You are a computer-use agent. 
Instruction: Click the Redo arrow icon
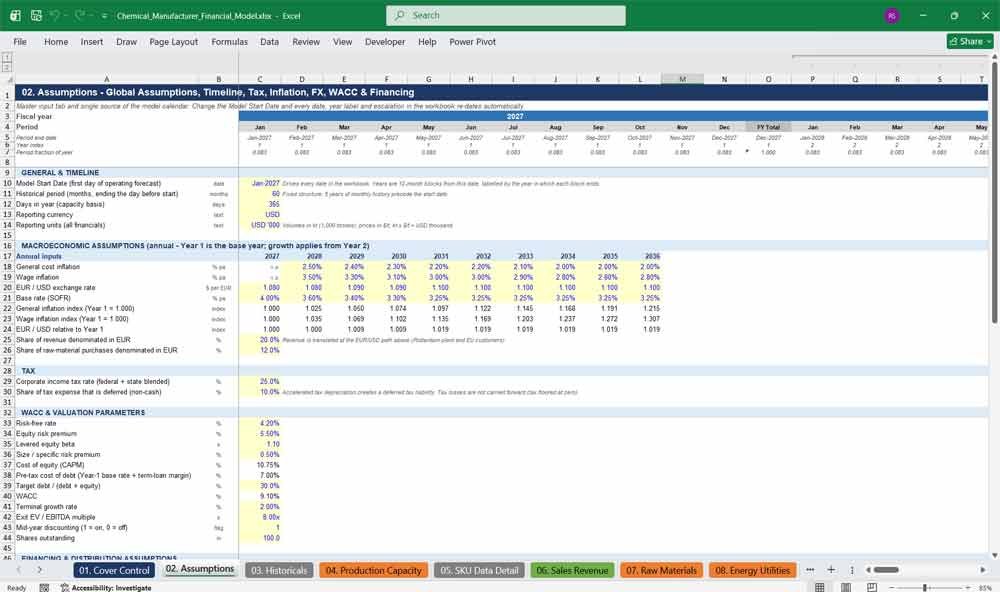pyautogui.click(x=80, y=15)
